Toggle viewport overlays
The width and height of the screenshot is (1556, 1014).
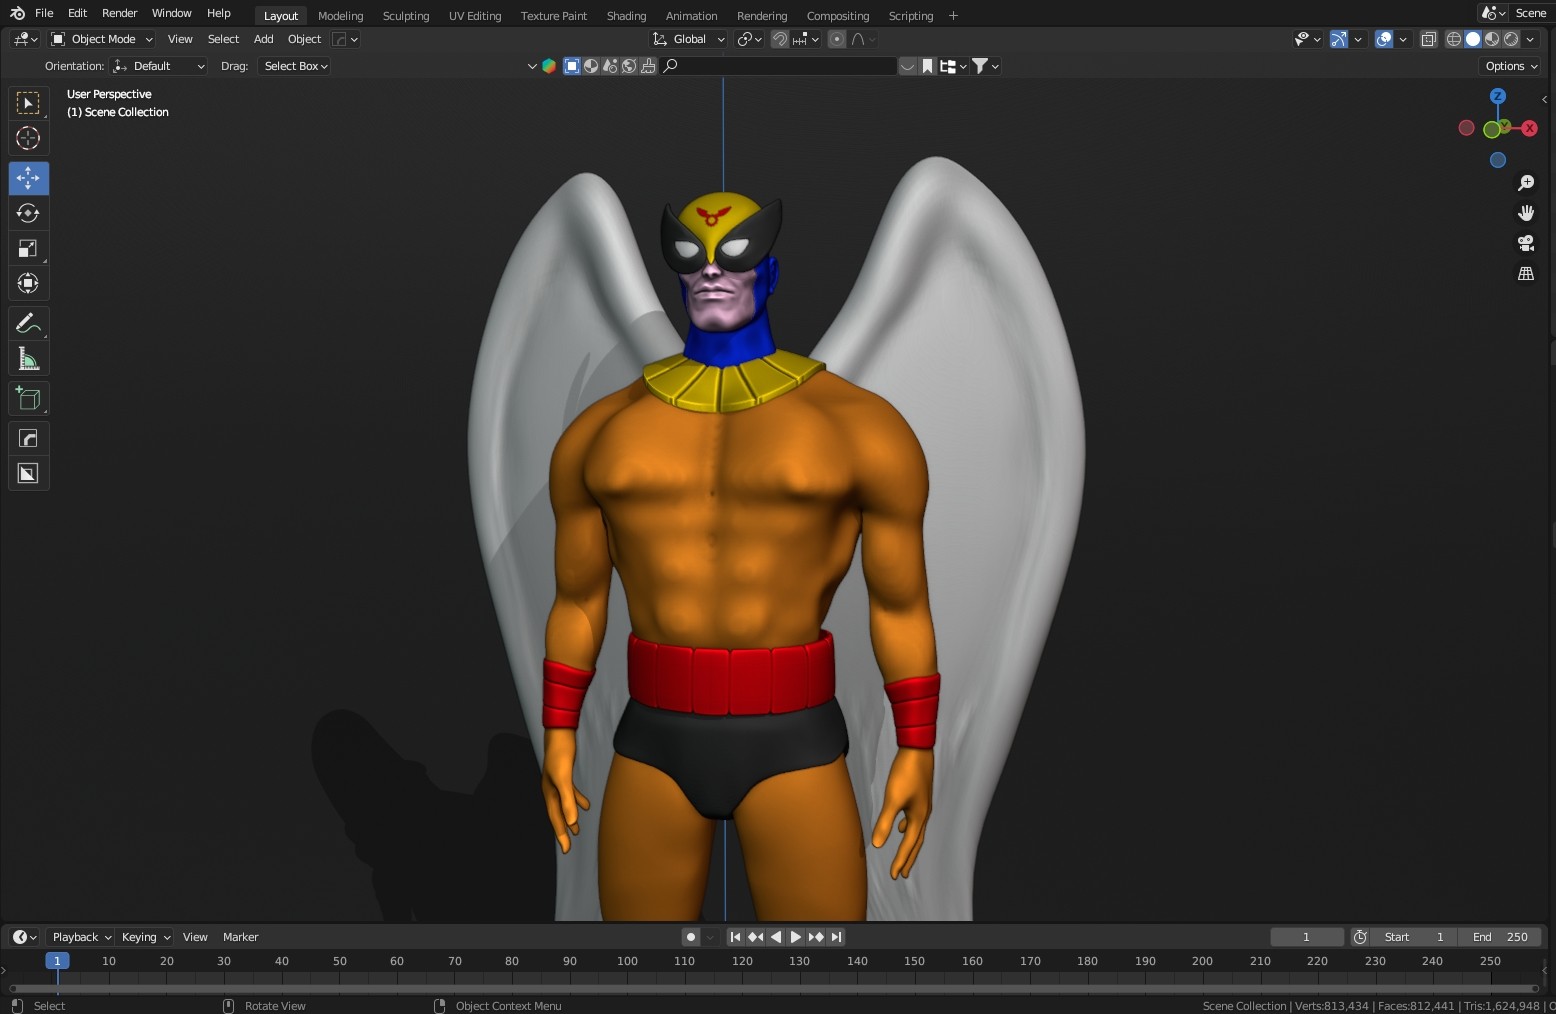click(1384, 39)
